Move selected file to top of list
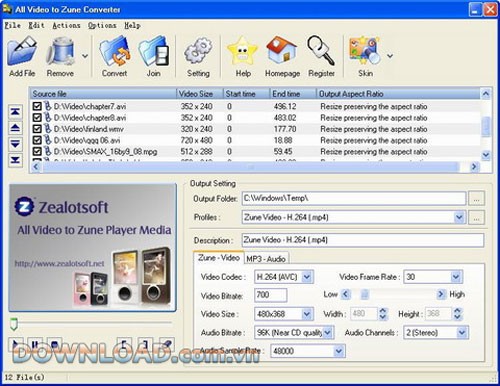The height and width of the screenshot is (386, 500). [x=15, y=112]
